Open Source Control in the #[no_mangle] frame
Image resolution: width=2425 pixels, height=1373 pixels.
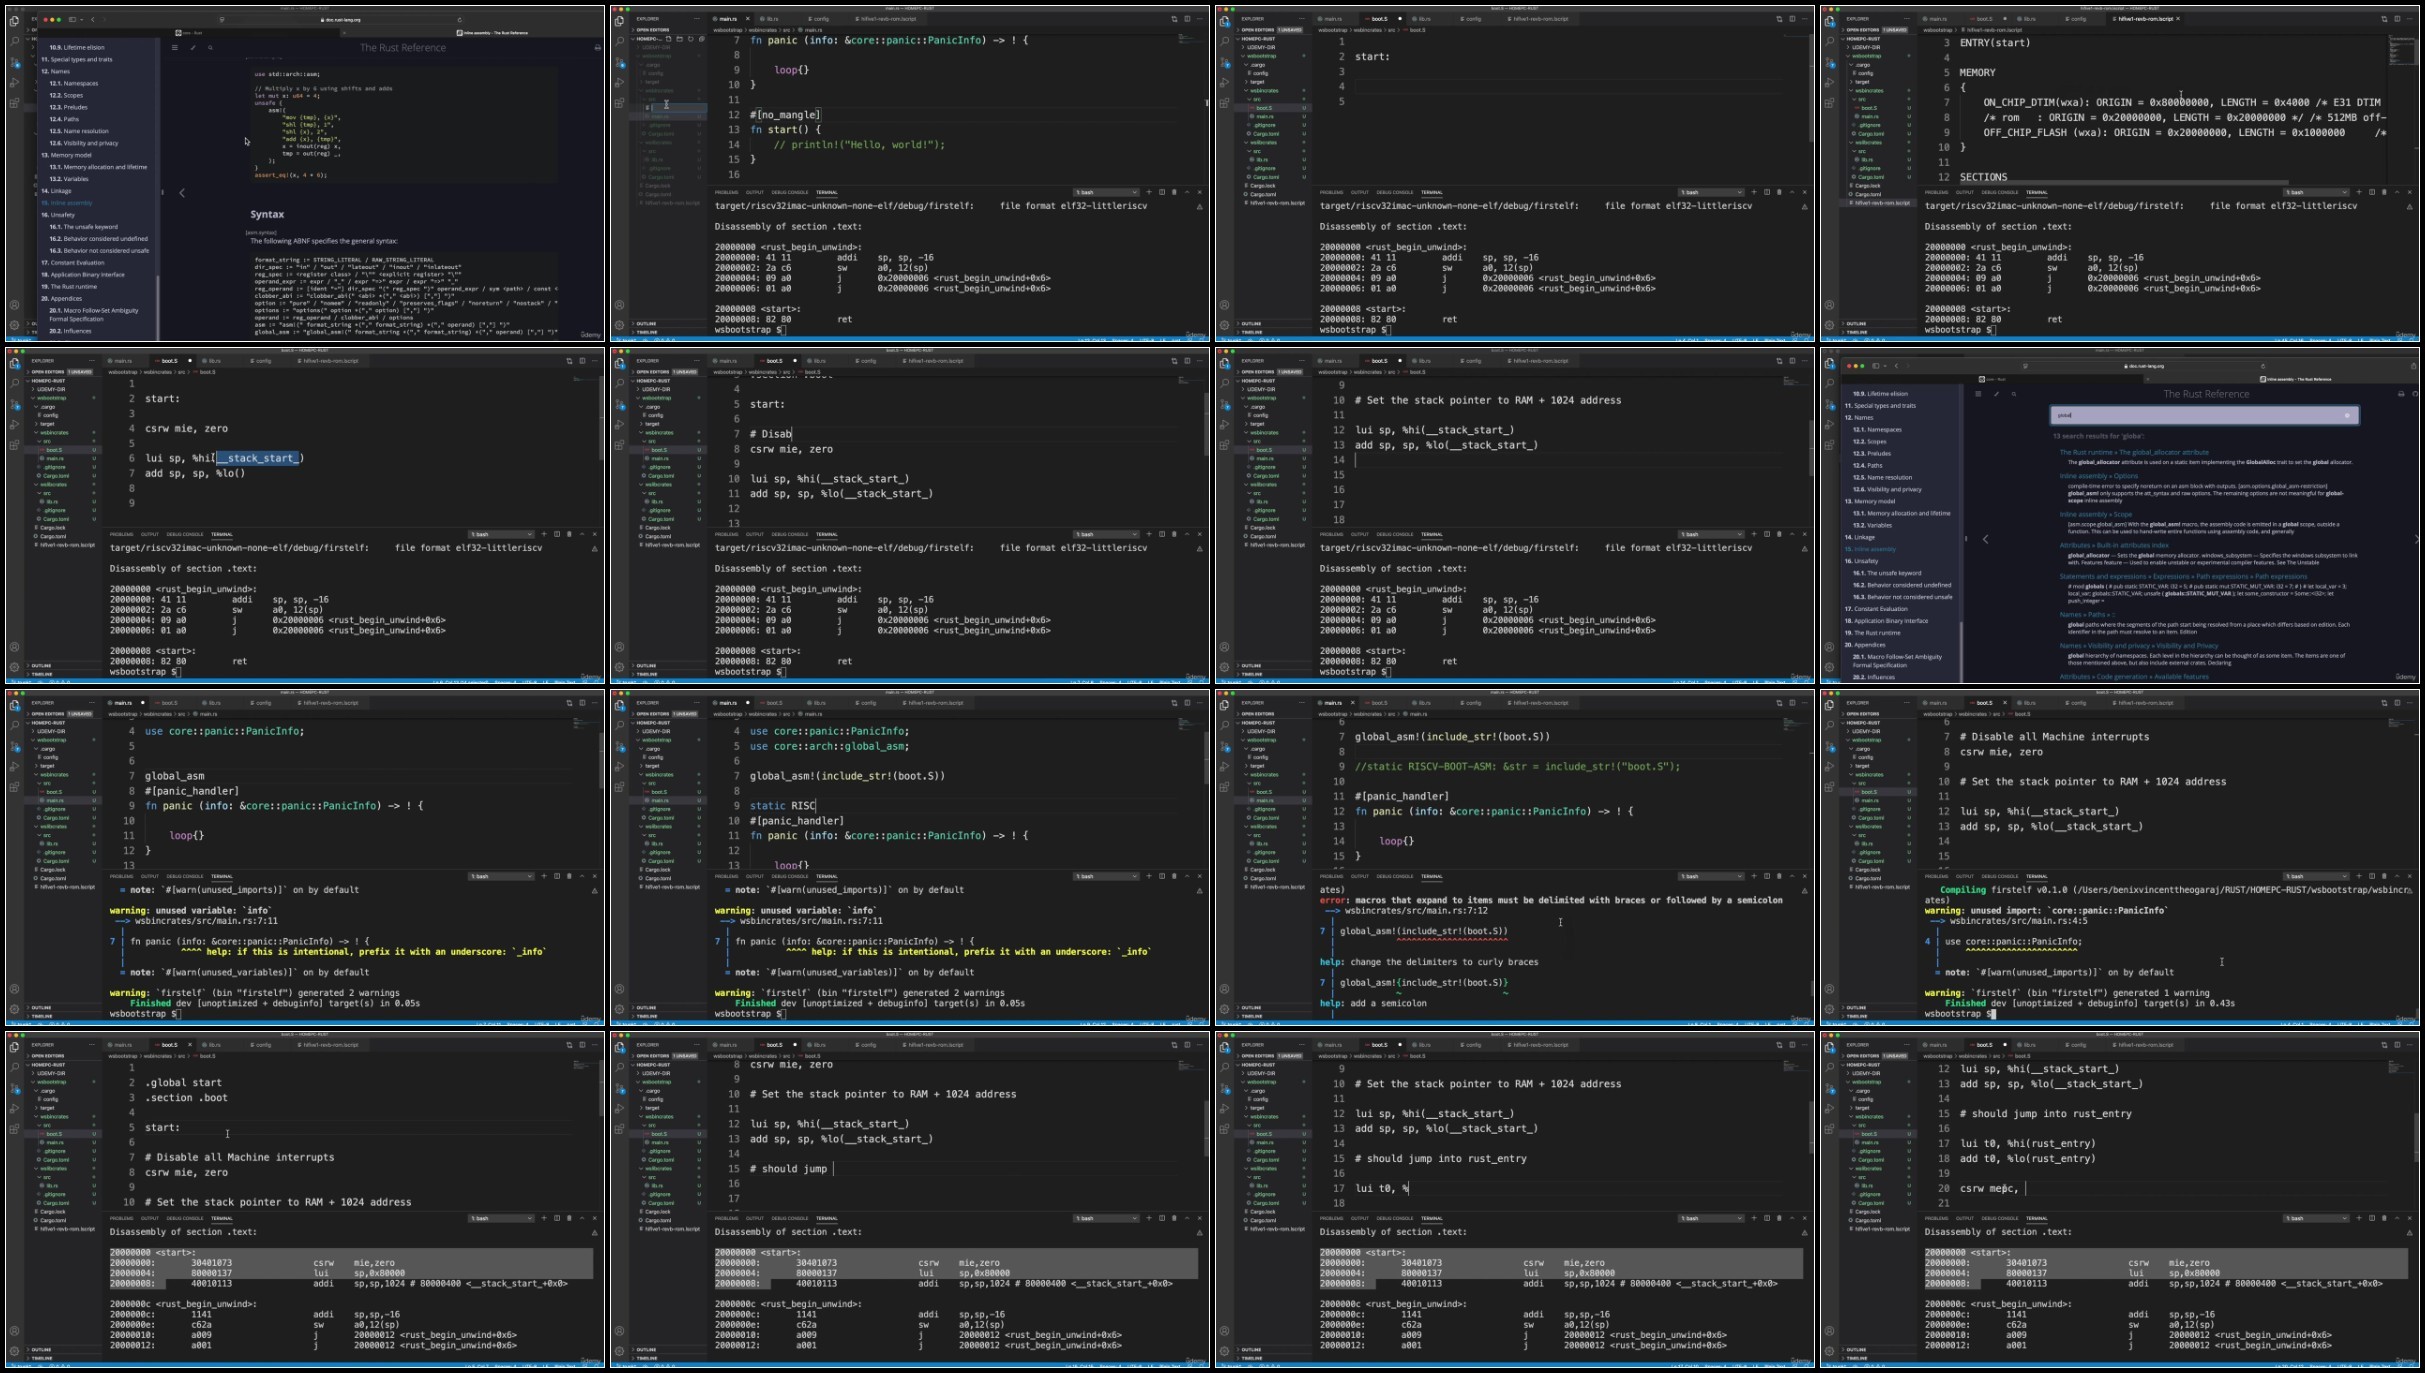pos(620,61)
